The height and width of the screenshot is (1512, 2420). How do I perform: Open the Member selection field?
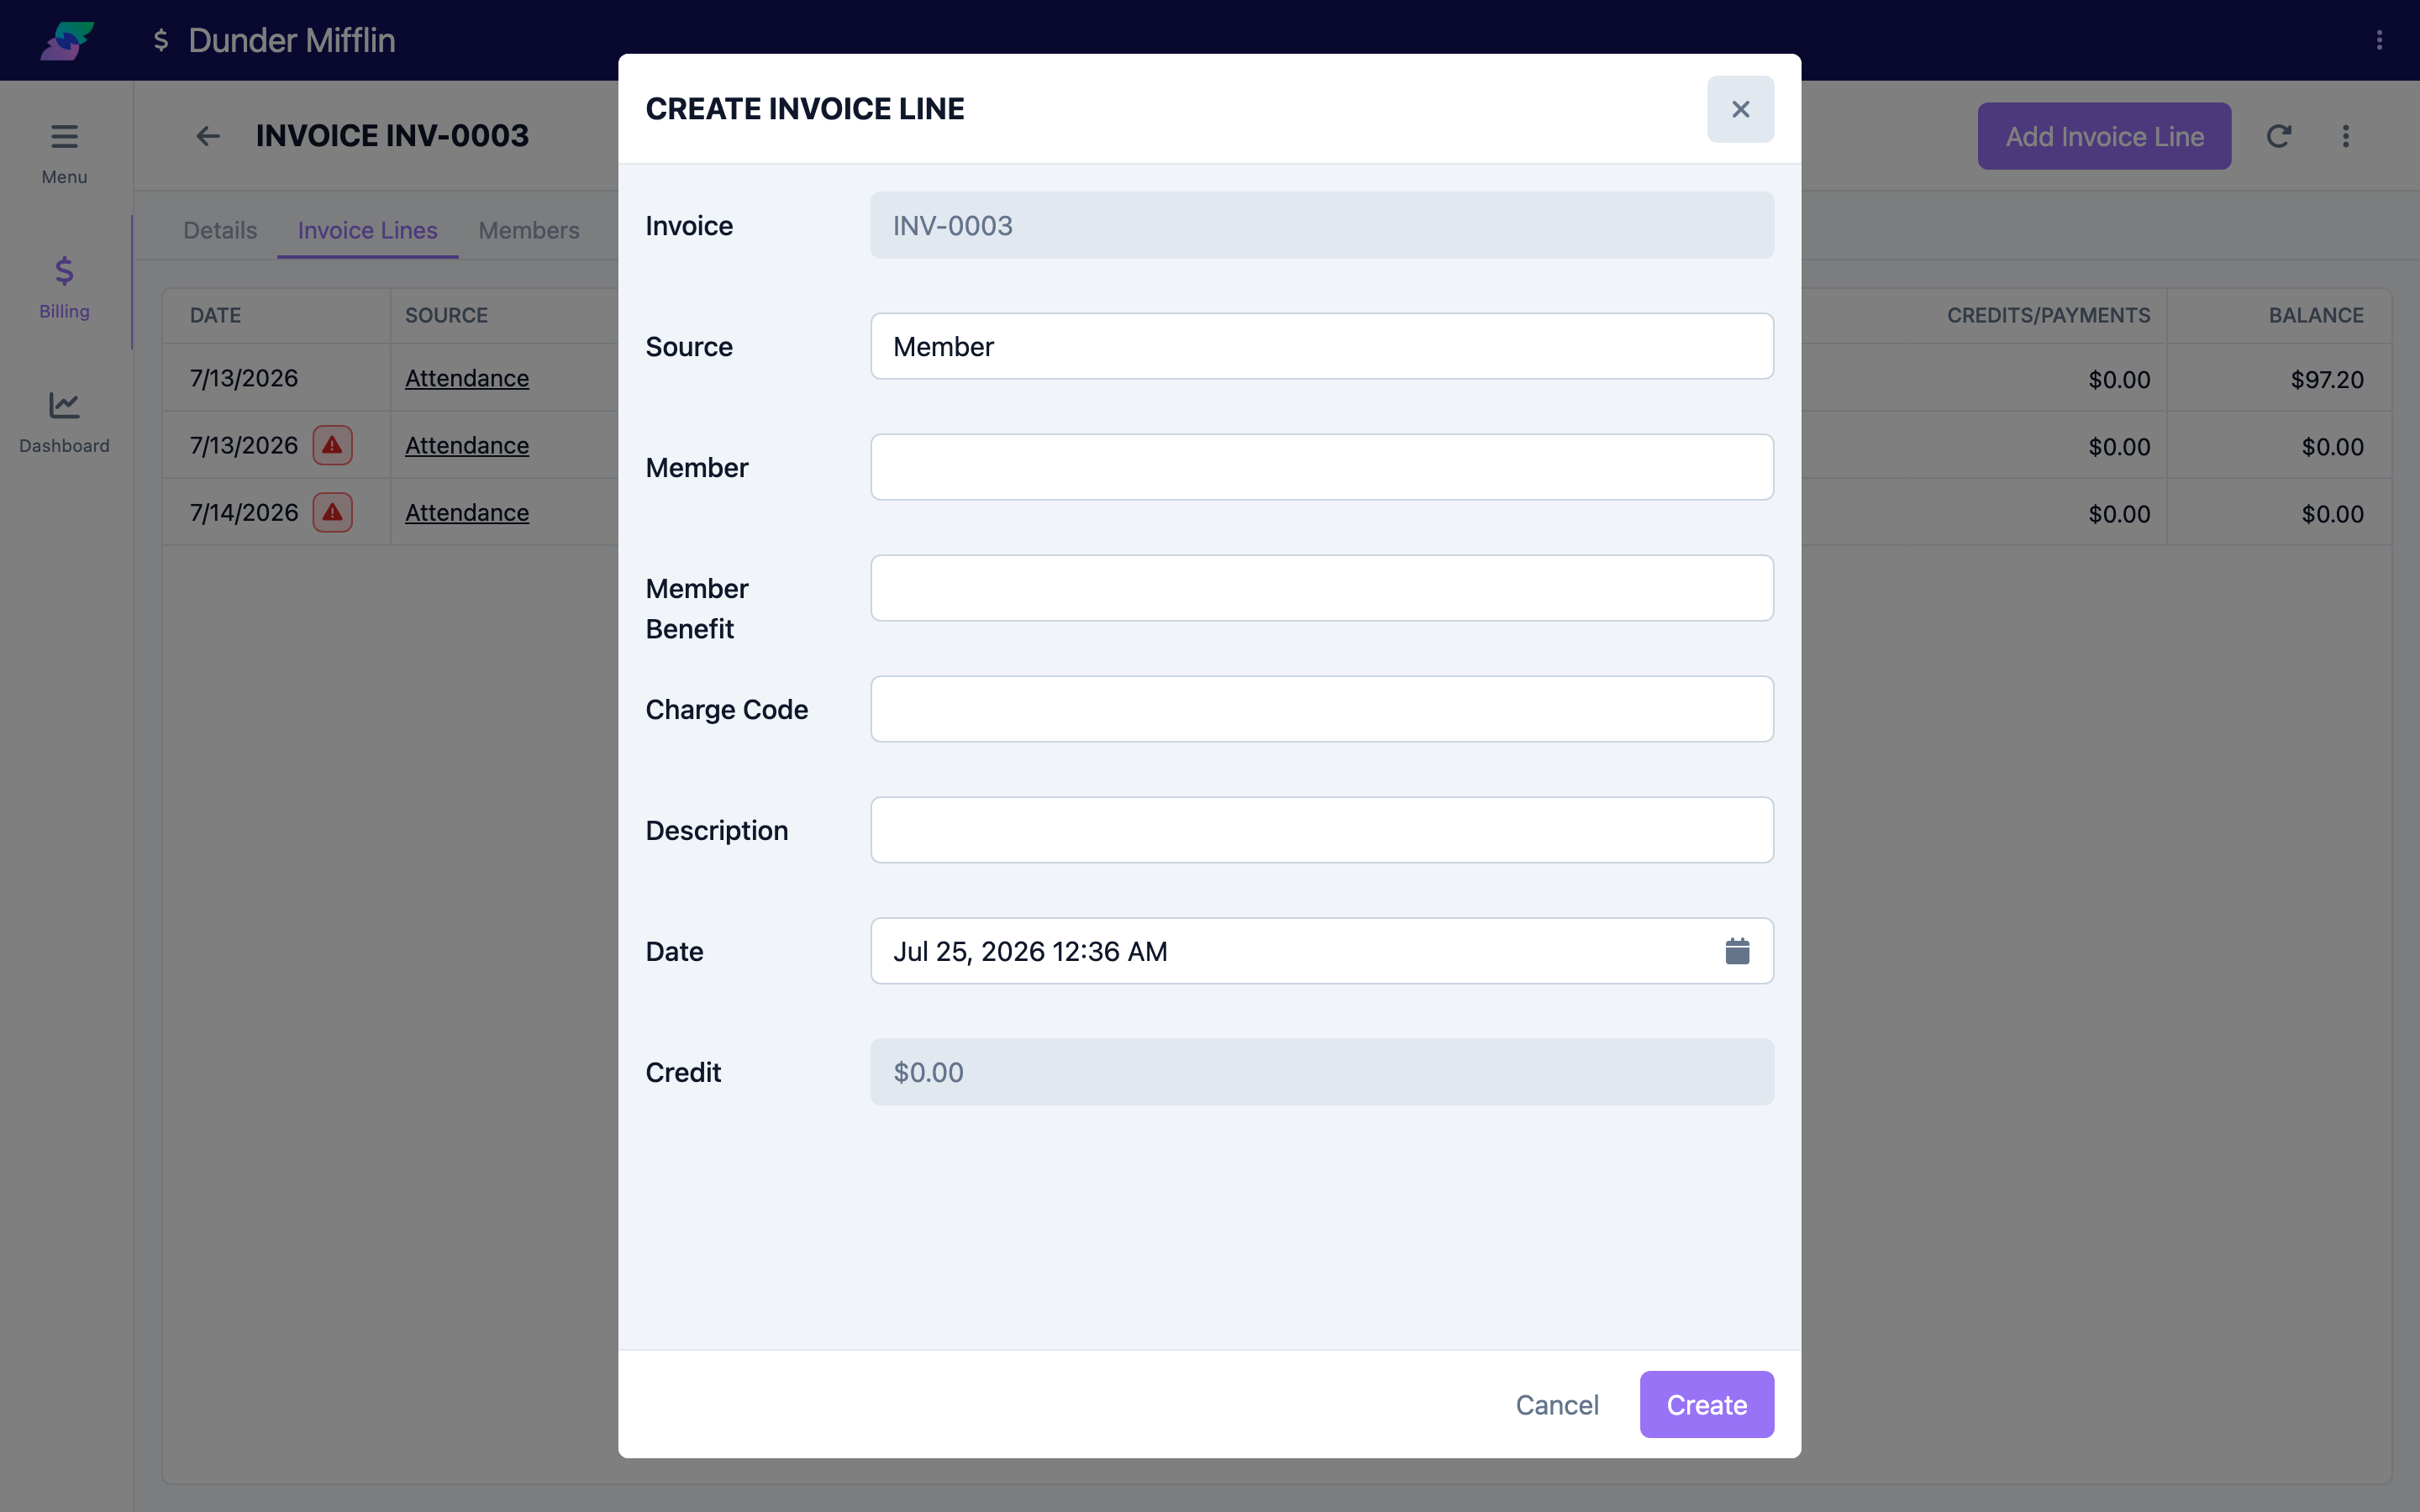pyautogui.click(x=1322, y=467)
